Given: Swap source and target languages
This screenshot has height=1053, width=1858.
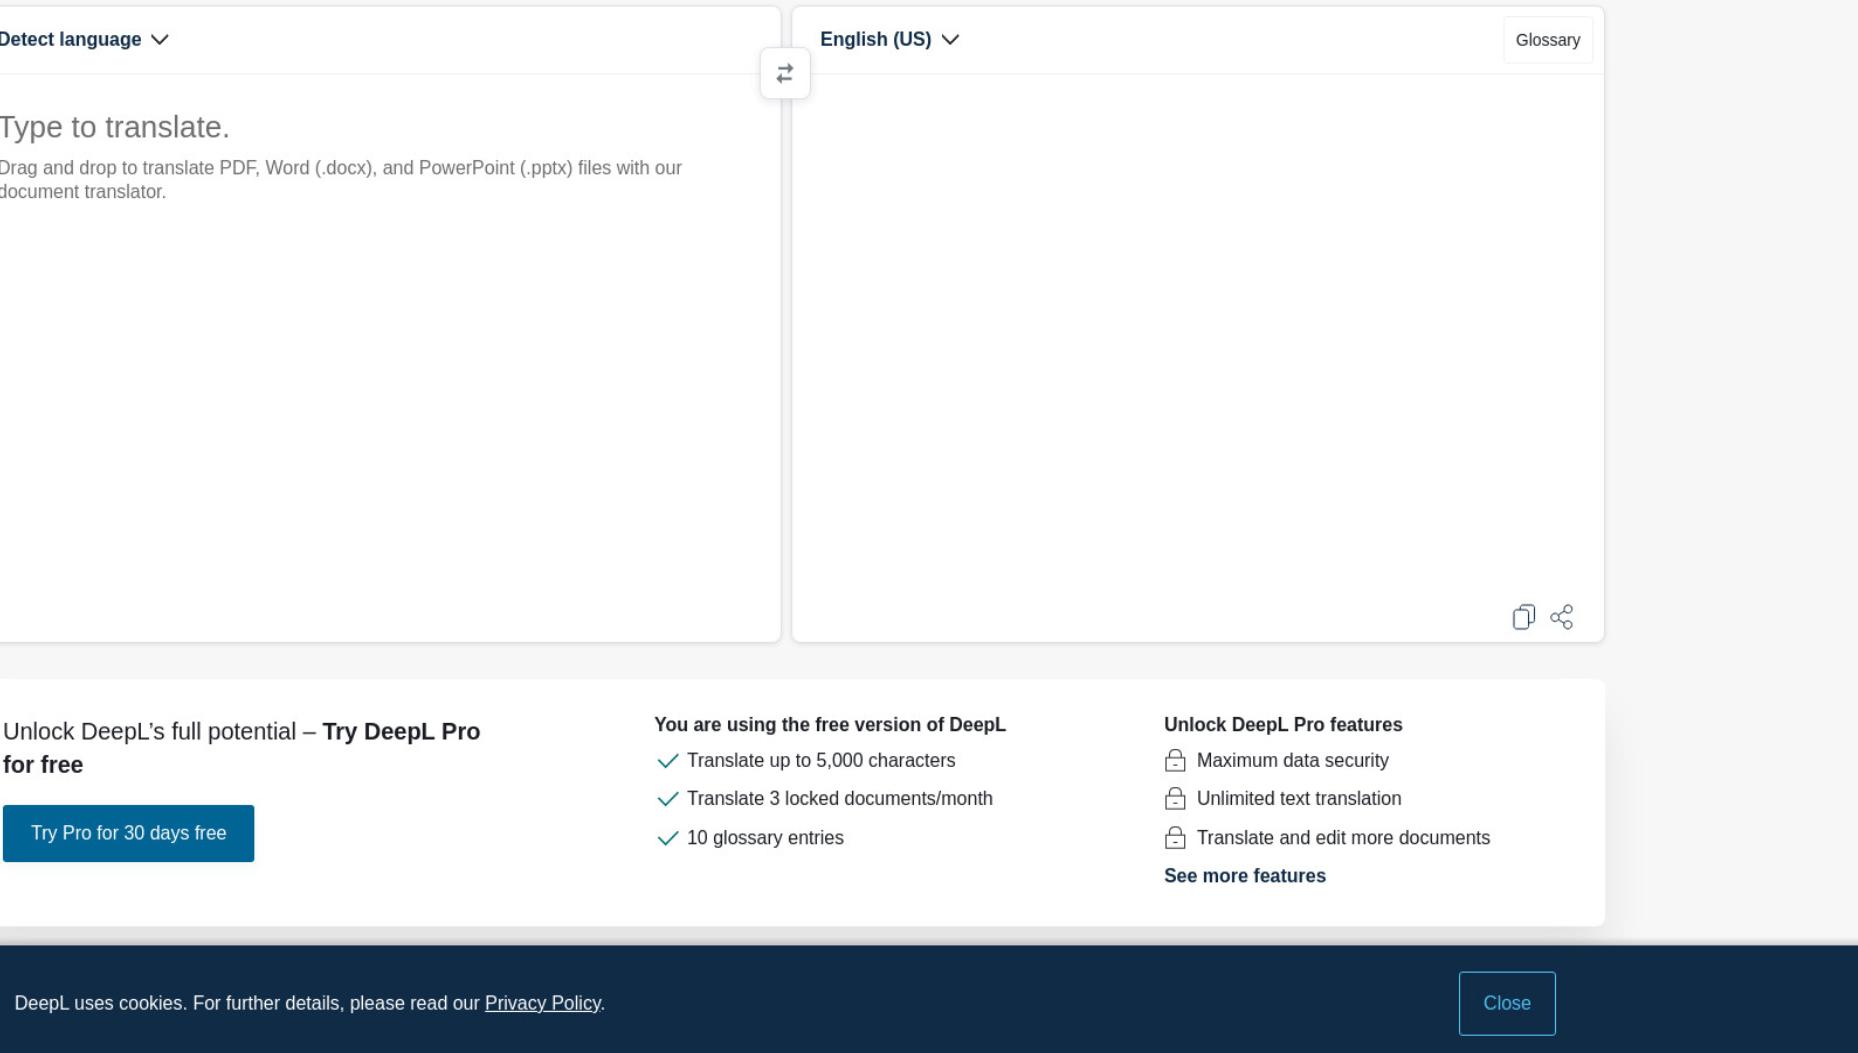Looking at the screenshot, I should pyautogui.click(x=785, y=74).
